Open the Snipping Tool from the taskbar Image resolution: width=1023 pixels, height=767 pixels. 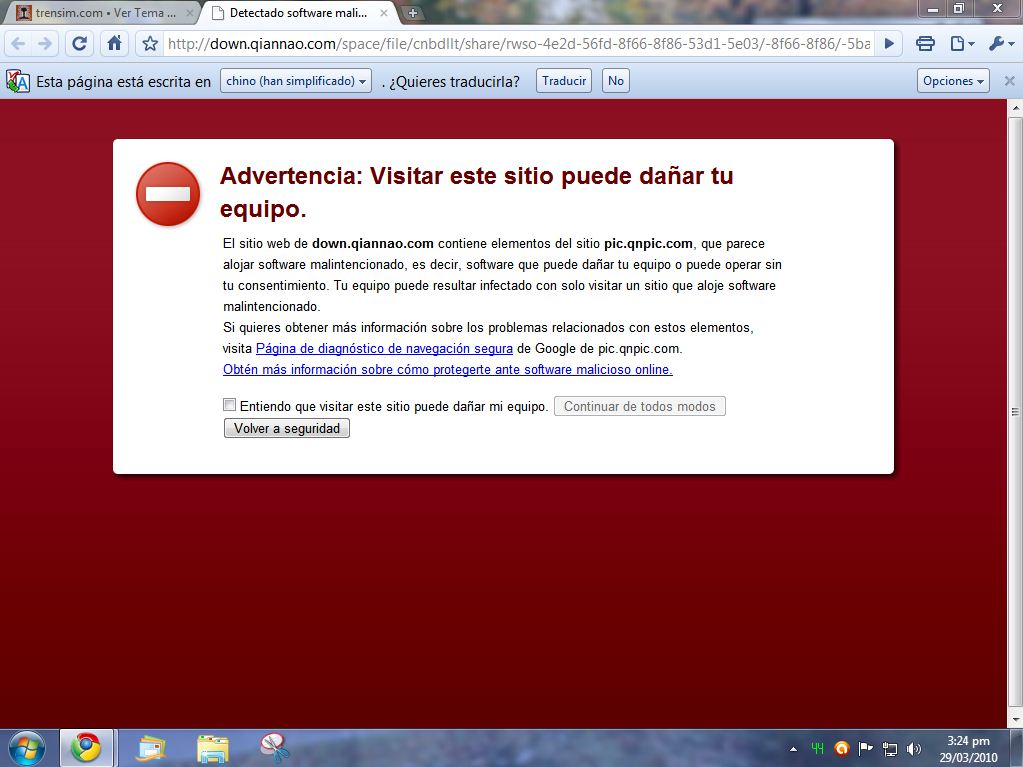coord(274,747)
